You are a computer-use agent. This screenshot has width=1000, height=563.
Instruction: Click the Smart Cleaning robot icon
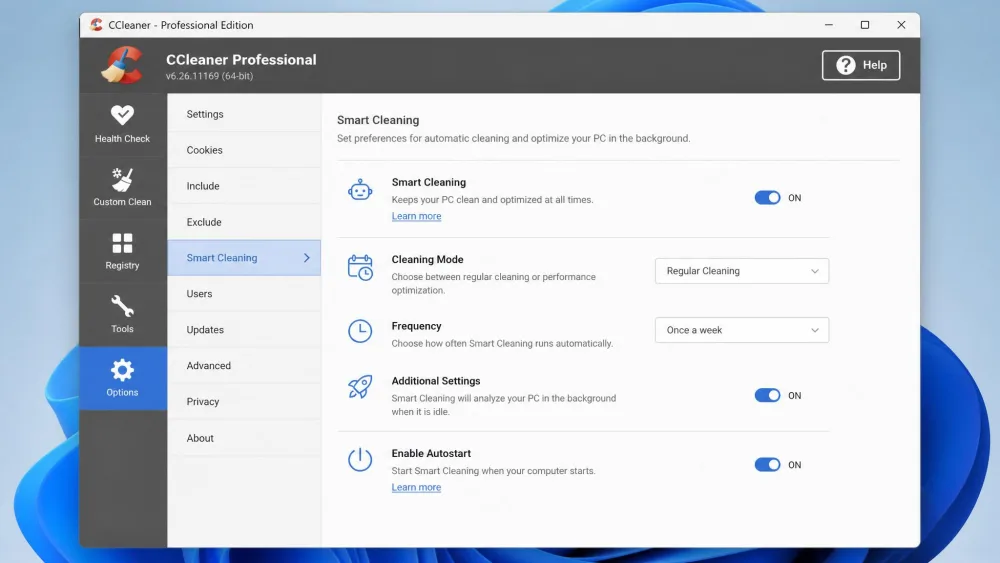click(x=360, y=190)
